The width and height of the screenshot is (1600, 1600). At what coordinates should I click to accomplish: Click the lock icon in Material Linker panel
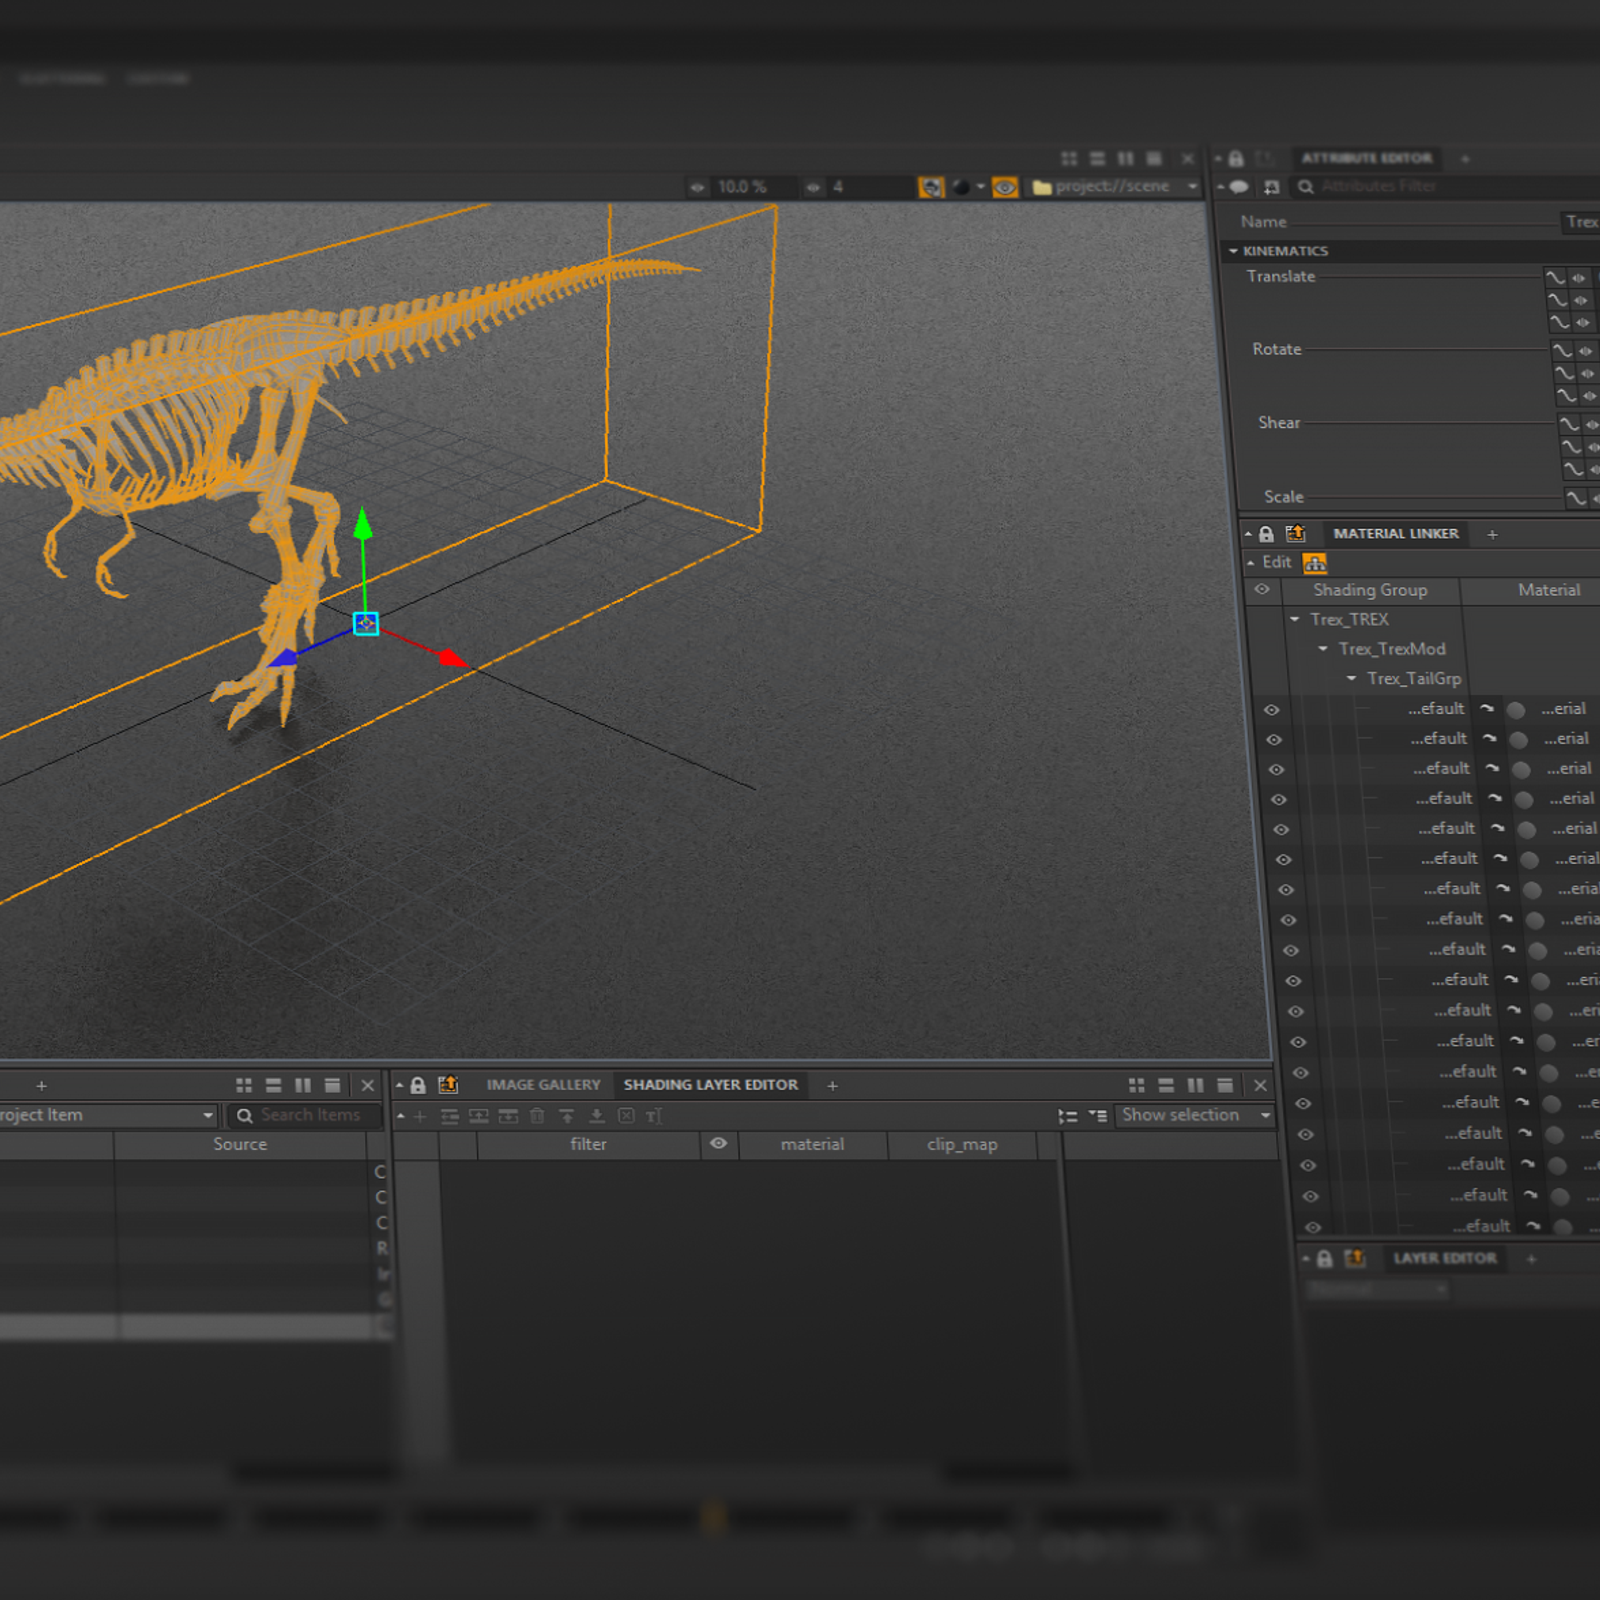pyautogui.click(x=1266, y=534)
